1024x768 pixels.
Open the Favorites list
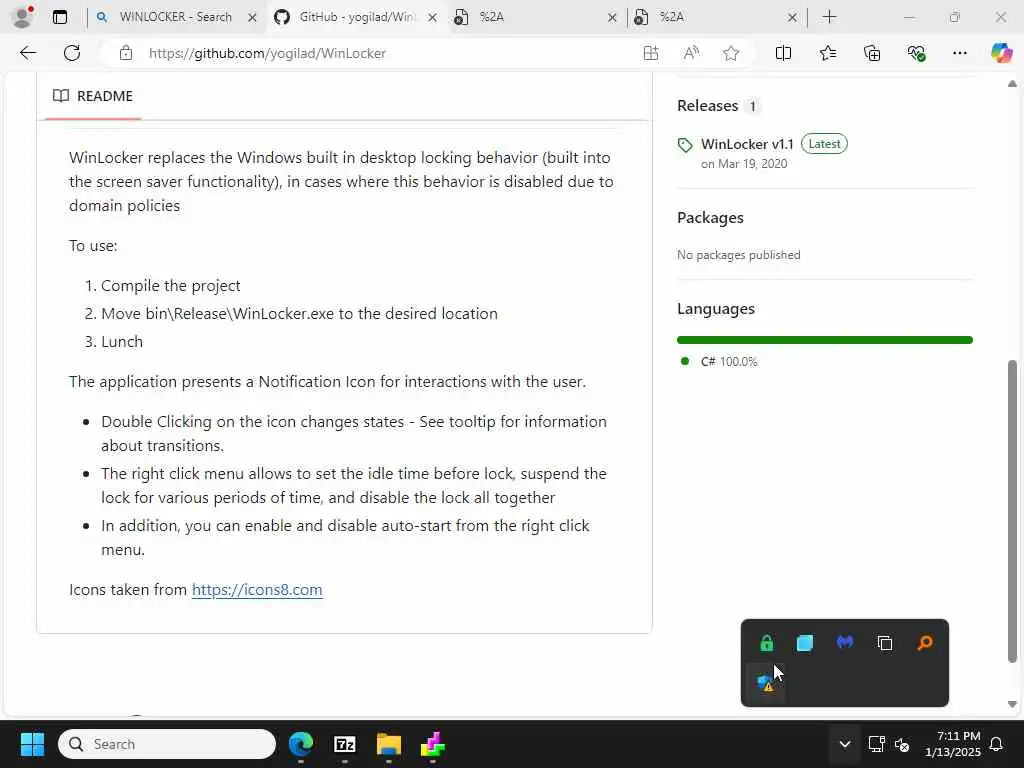(827, 53)
